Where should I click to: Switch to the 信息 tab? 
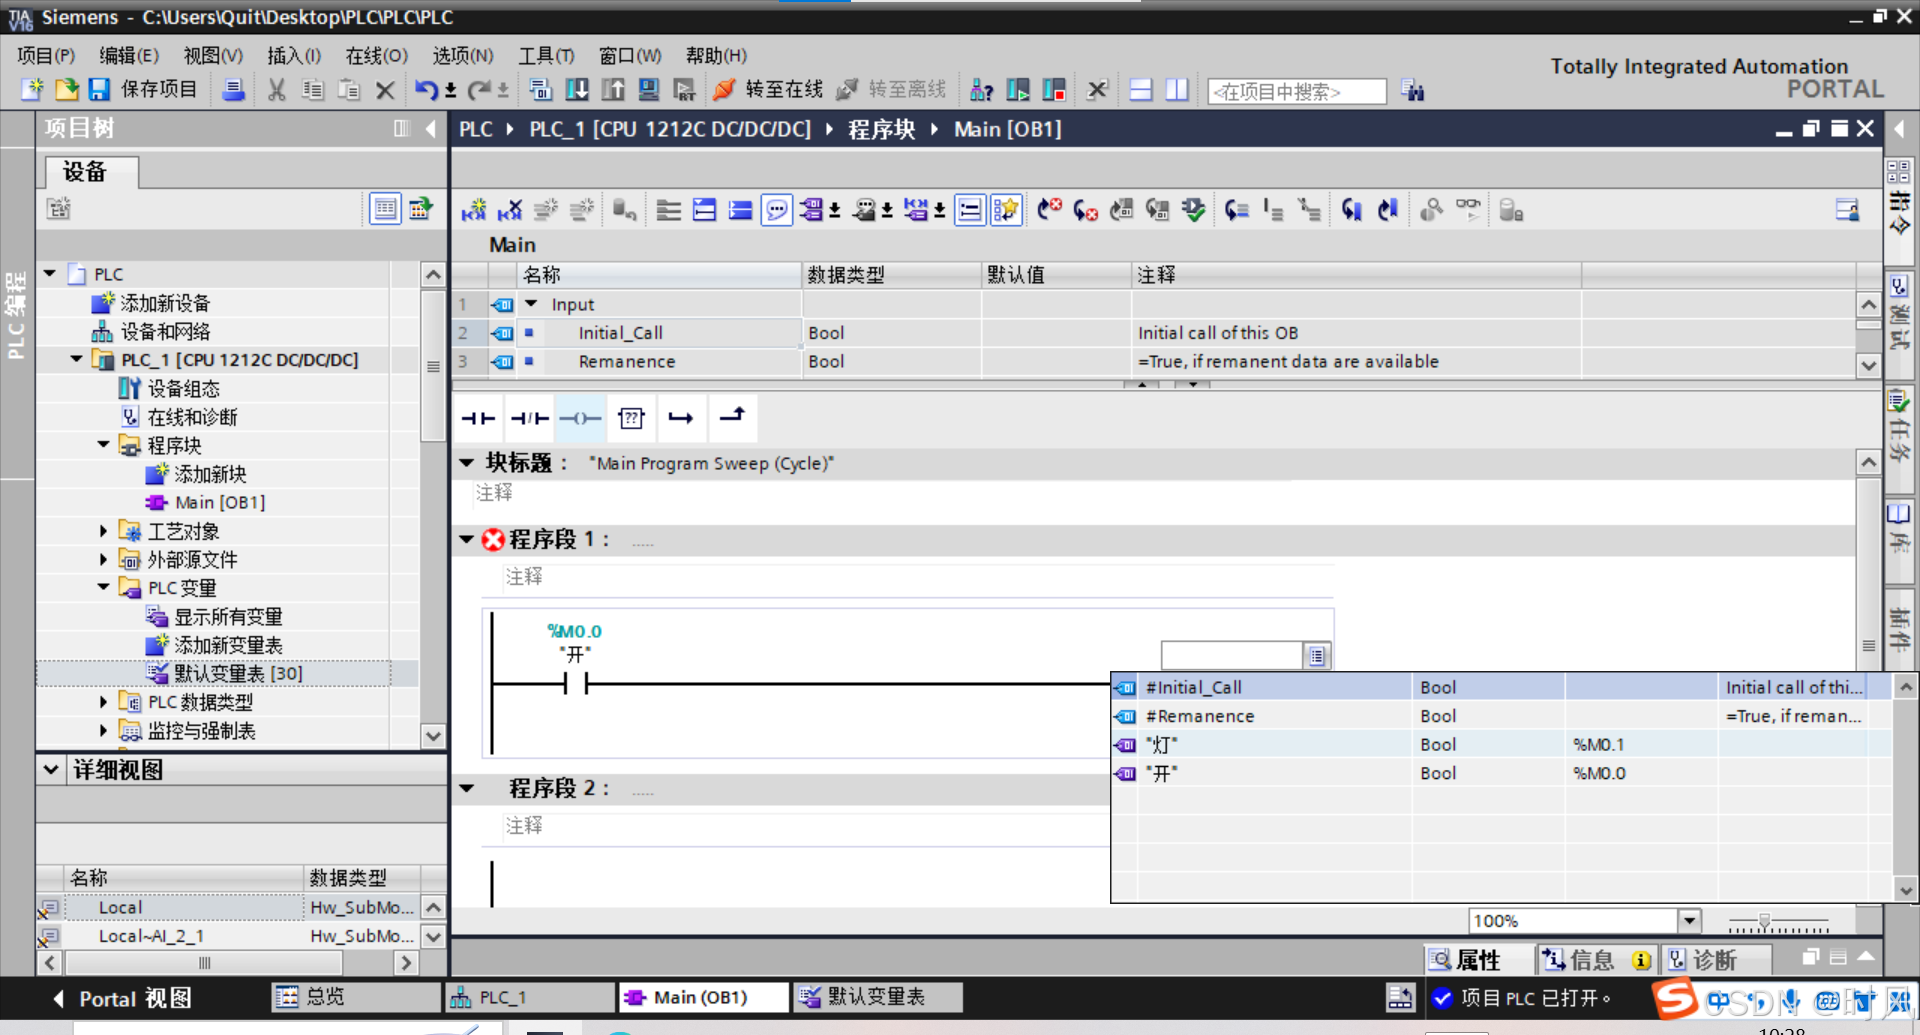coord(1596,960)
